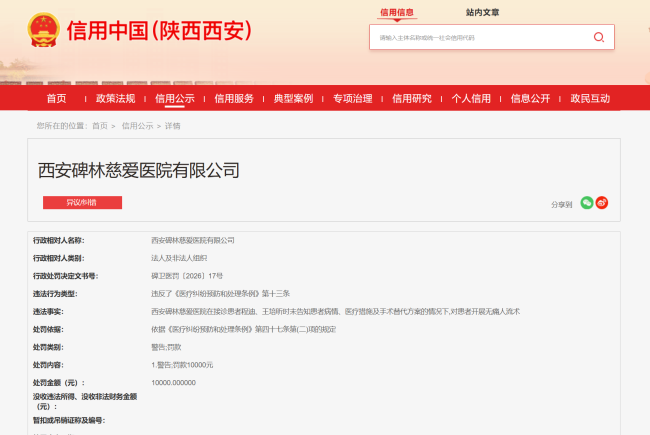
Task: Click the 分享到 label
Action: [561, 204]
